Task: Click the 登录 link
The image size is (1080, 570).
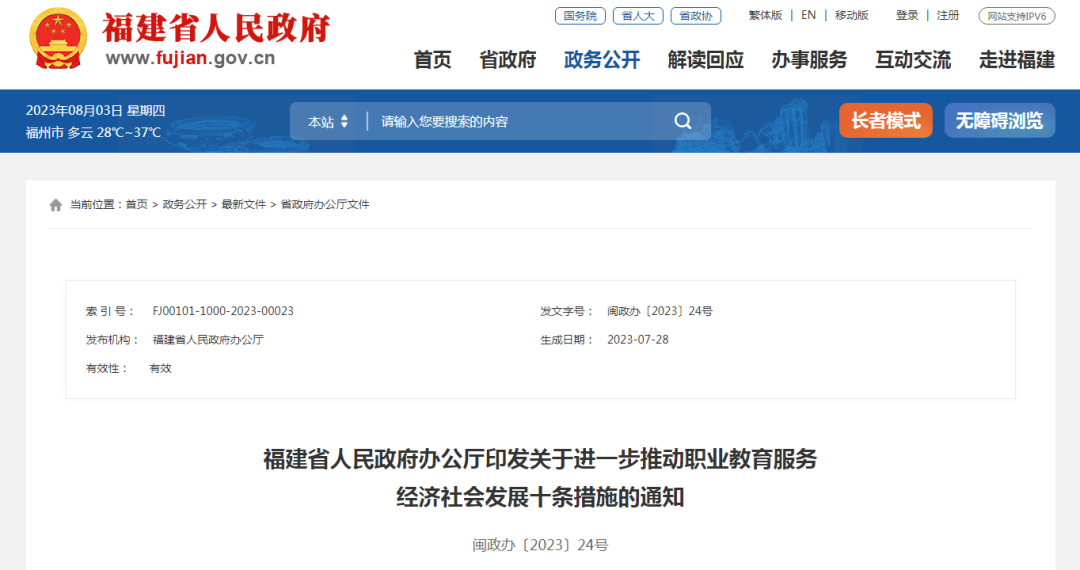Action: click(x=907, y=15)
